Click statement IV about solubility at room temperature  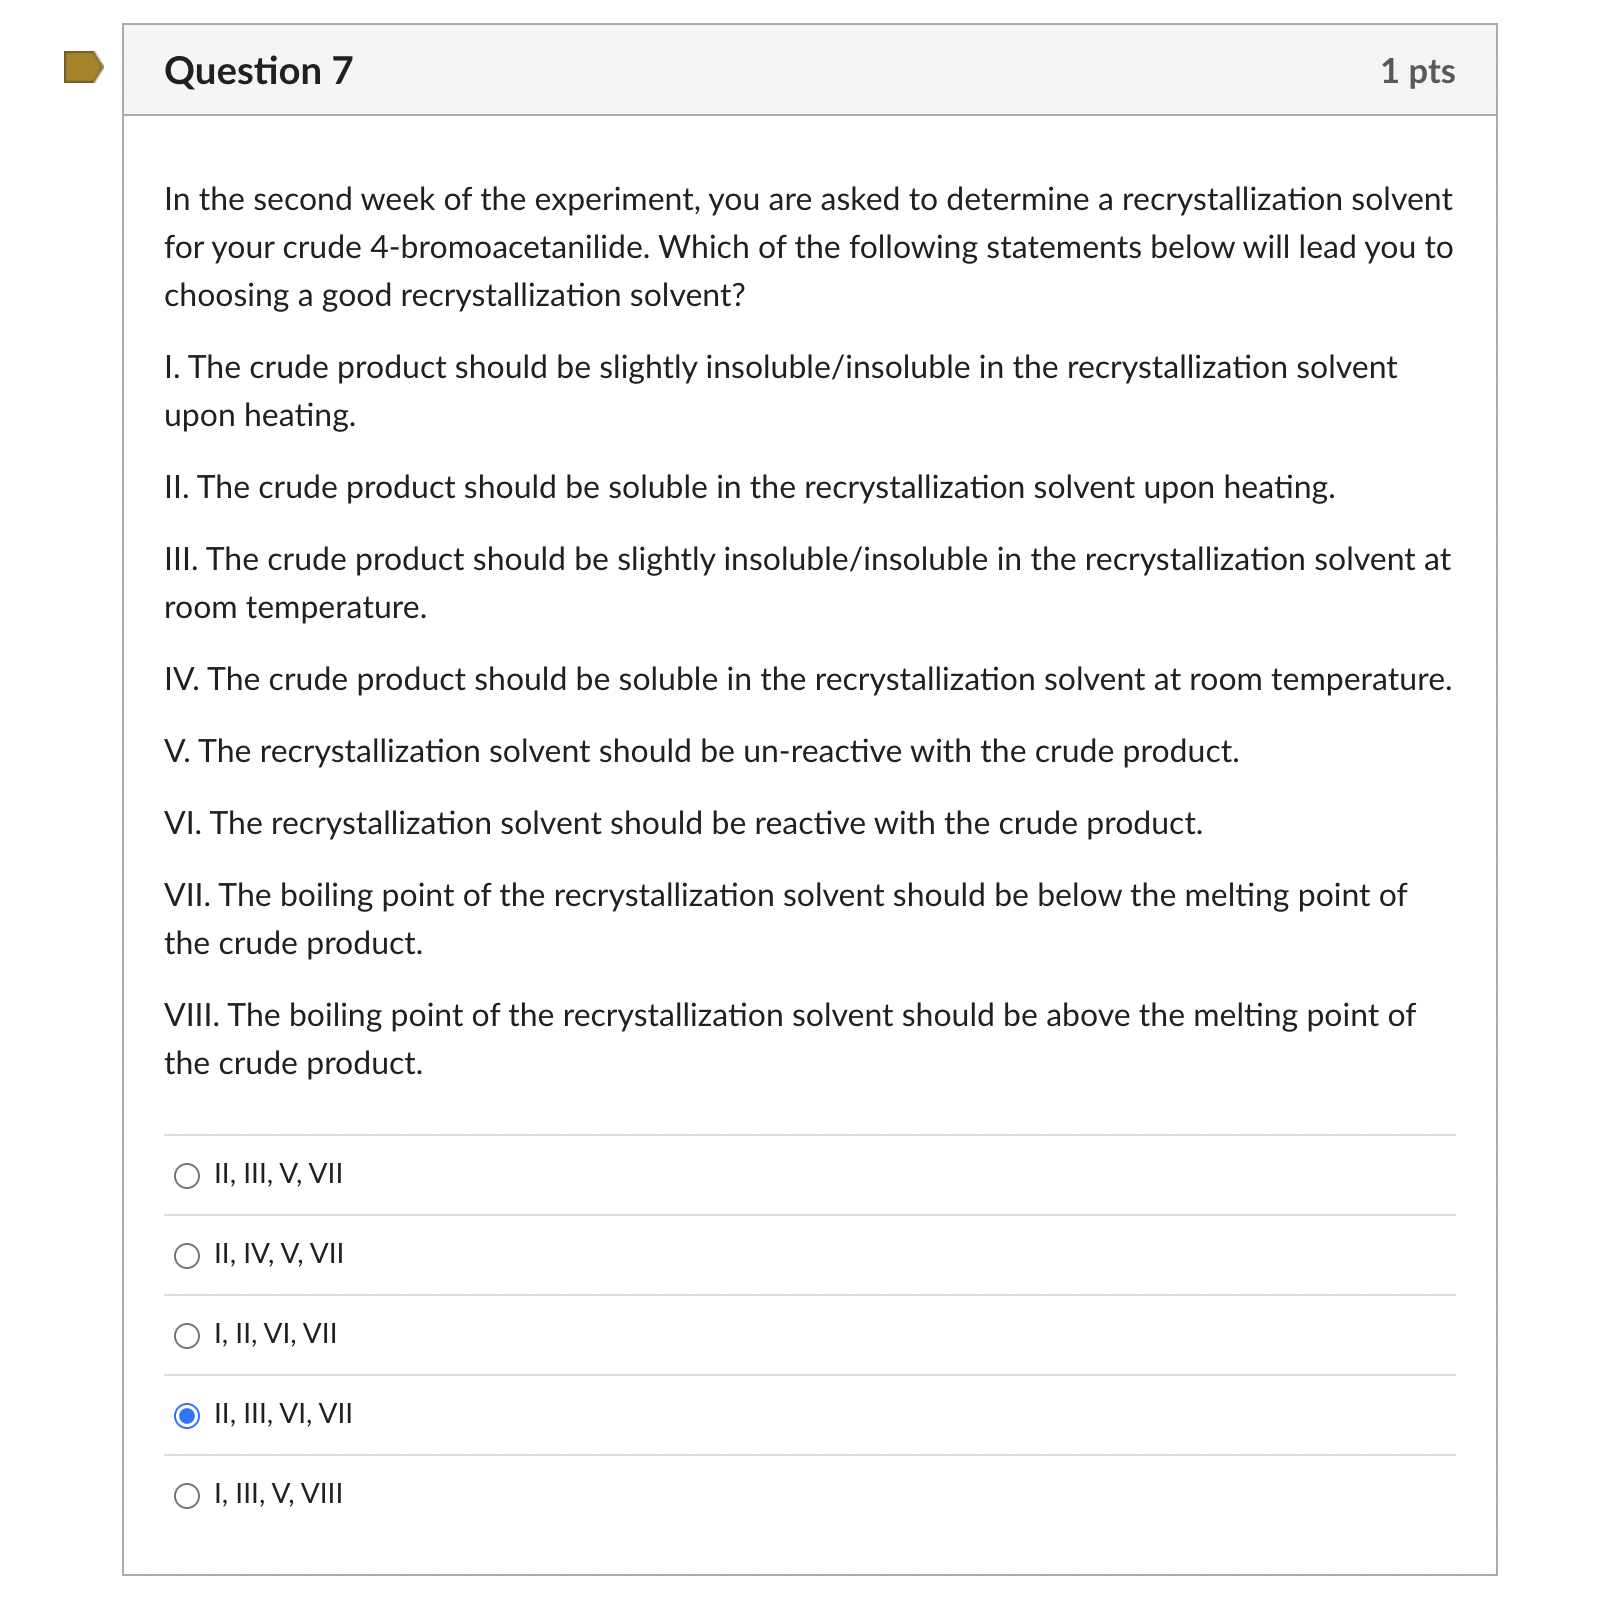pos(806,679)
